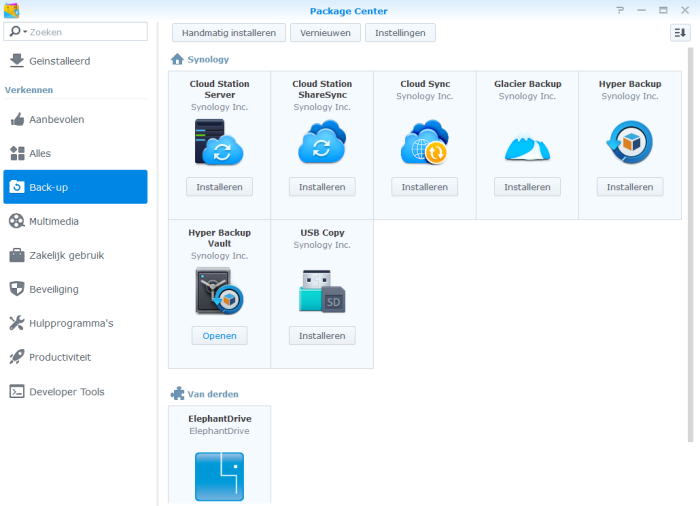
Task: Install Cloud Station Server
Action: (x=219, y=187)
